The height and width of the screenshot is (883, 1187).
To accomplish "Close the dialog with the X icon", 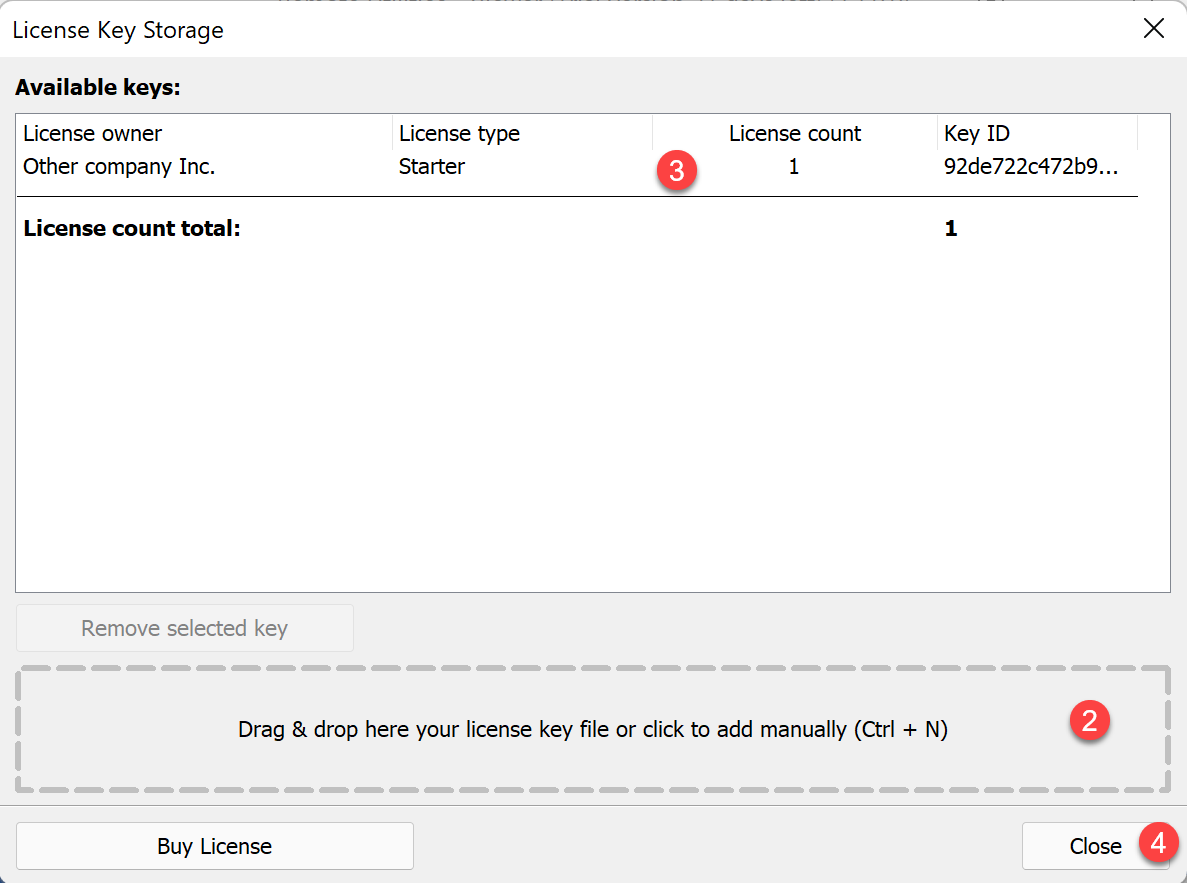I will pos(1153,29).
